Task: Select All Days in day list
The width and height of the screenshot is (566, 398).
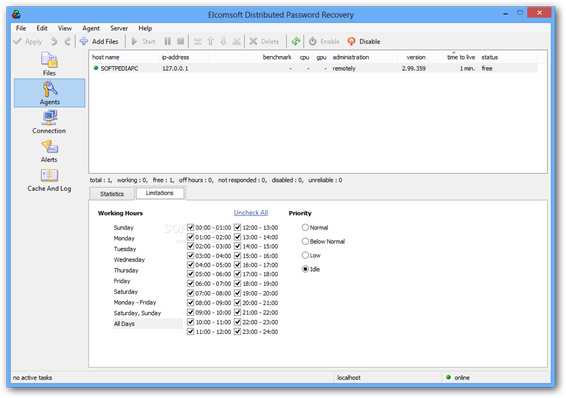Action: 148,324
